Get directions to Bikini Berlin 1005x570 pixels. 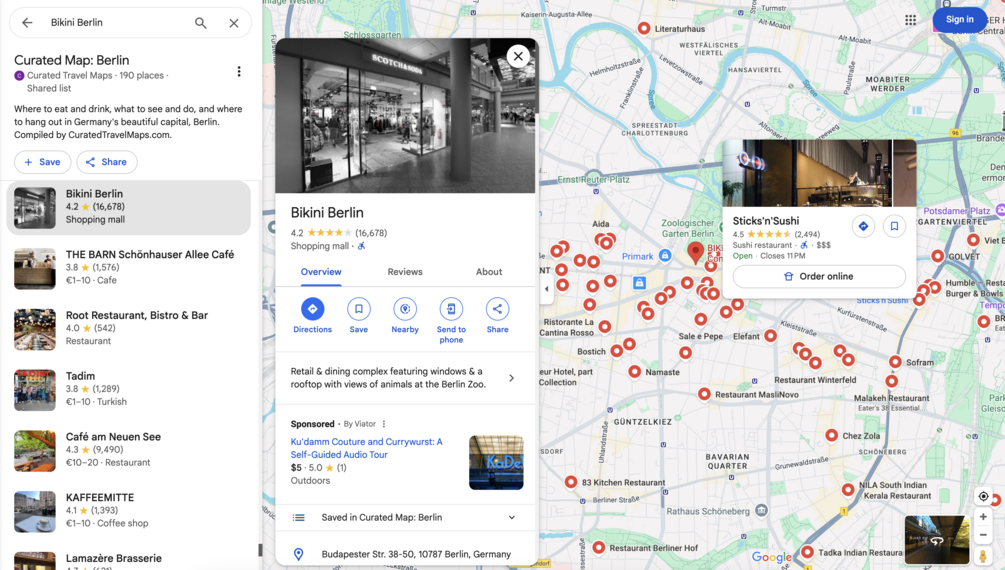(x=312, y=309)
